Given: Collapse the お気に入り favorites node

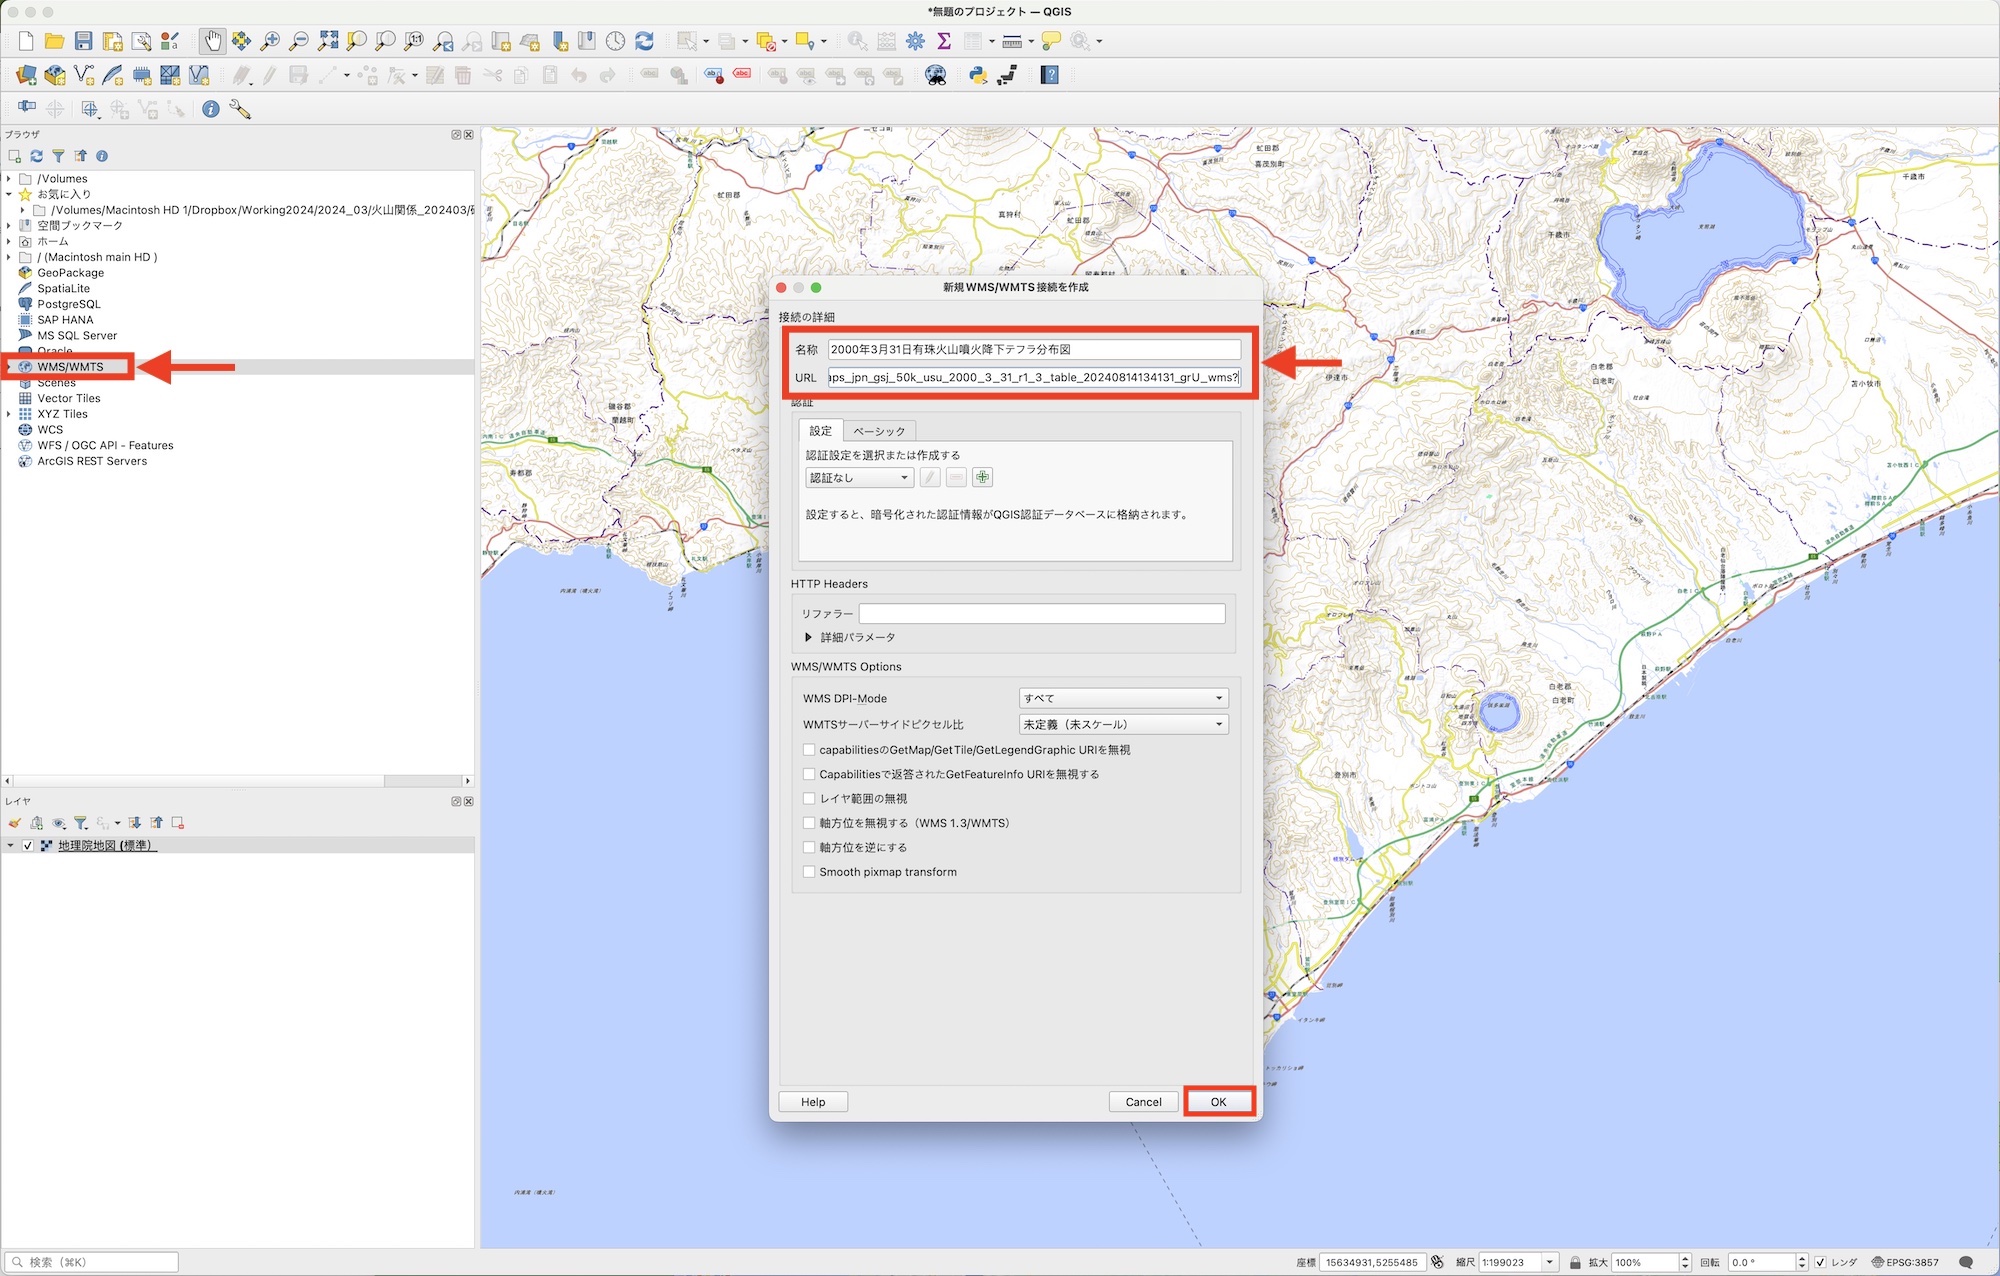Looking at the screenshot, I should pyautogui.click(x=9, y=194).
